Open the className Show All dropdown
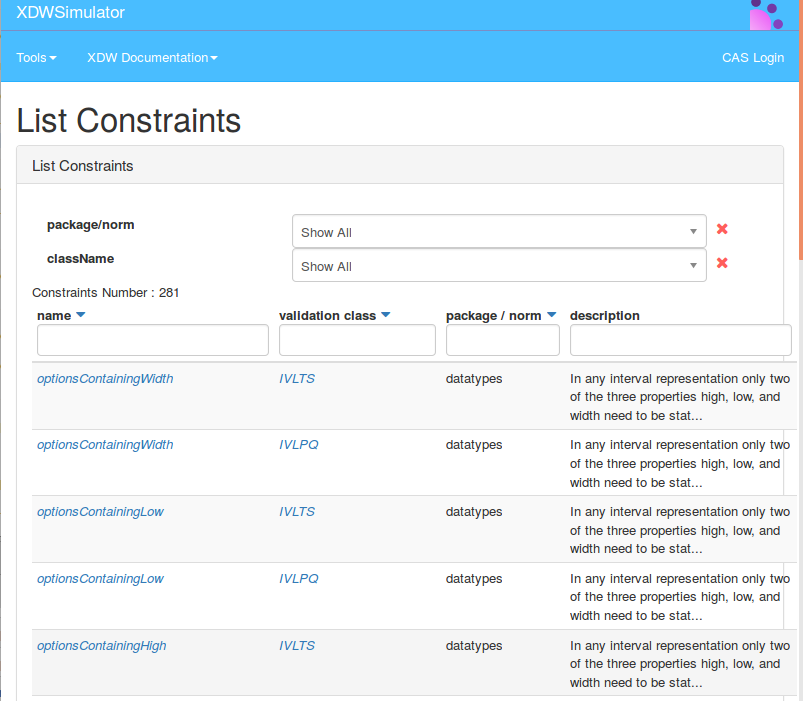Viewport: 803px width, 701px height. tap(498, 266)
